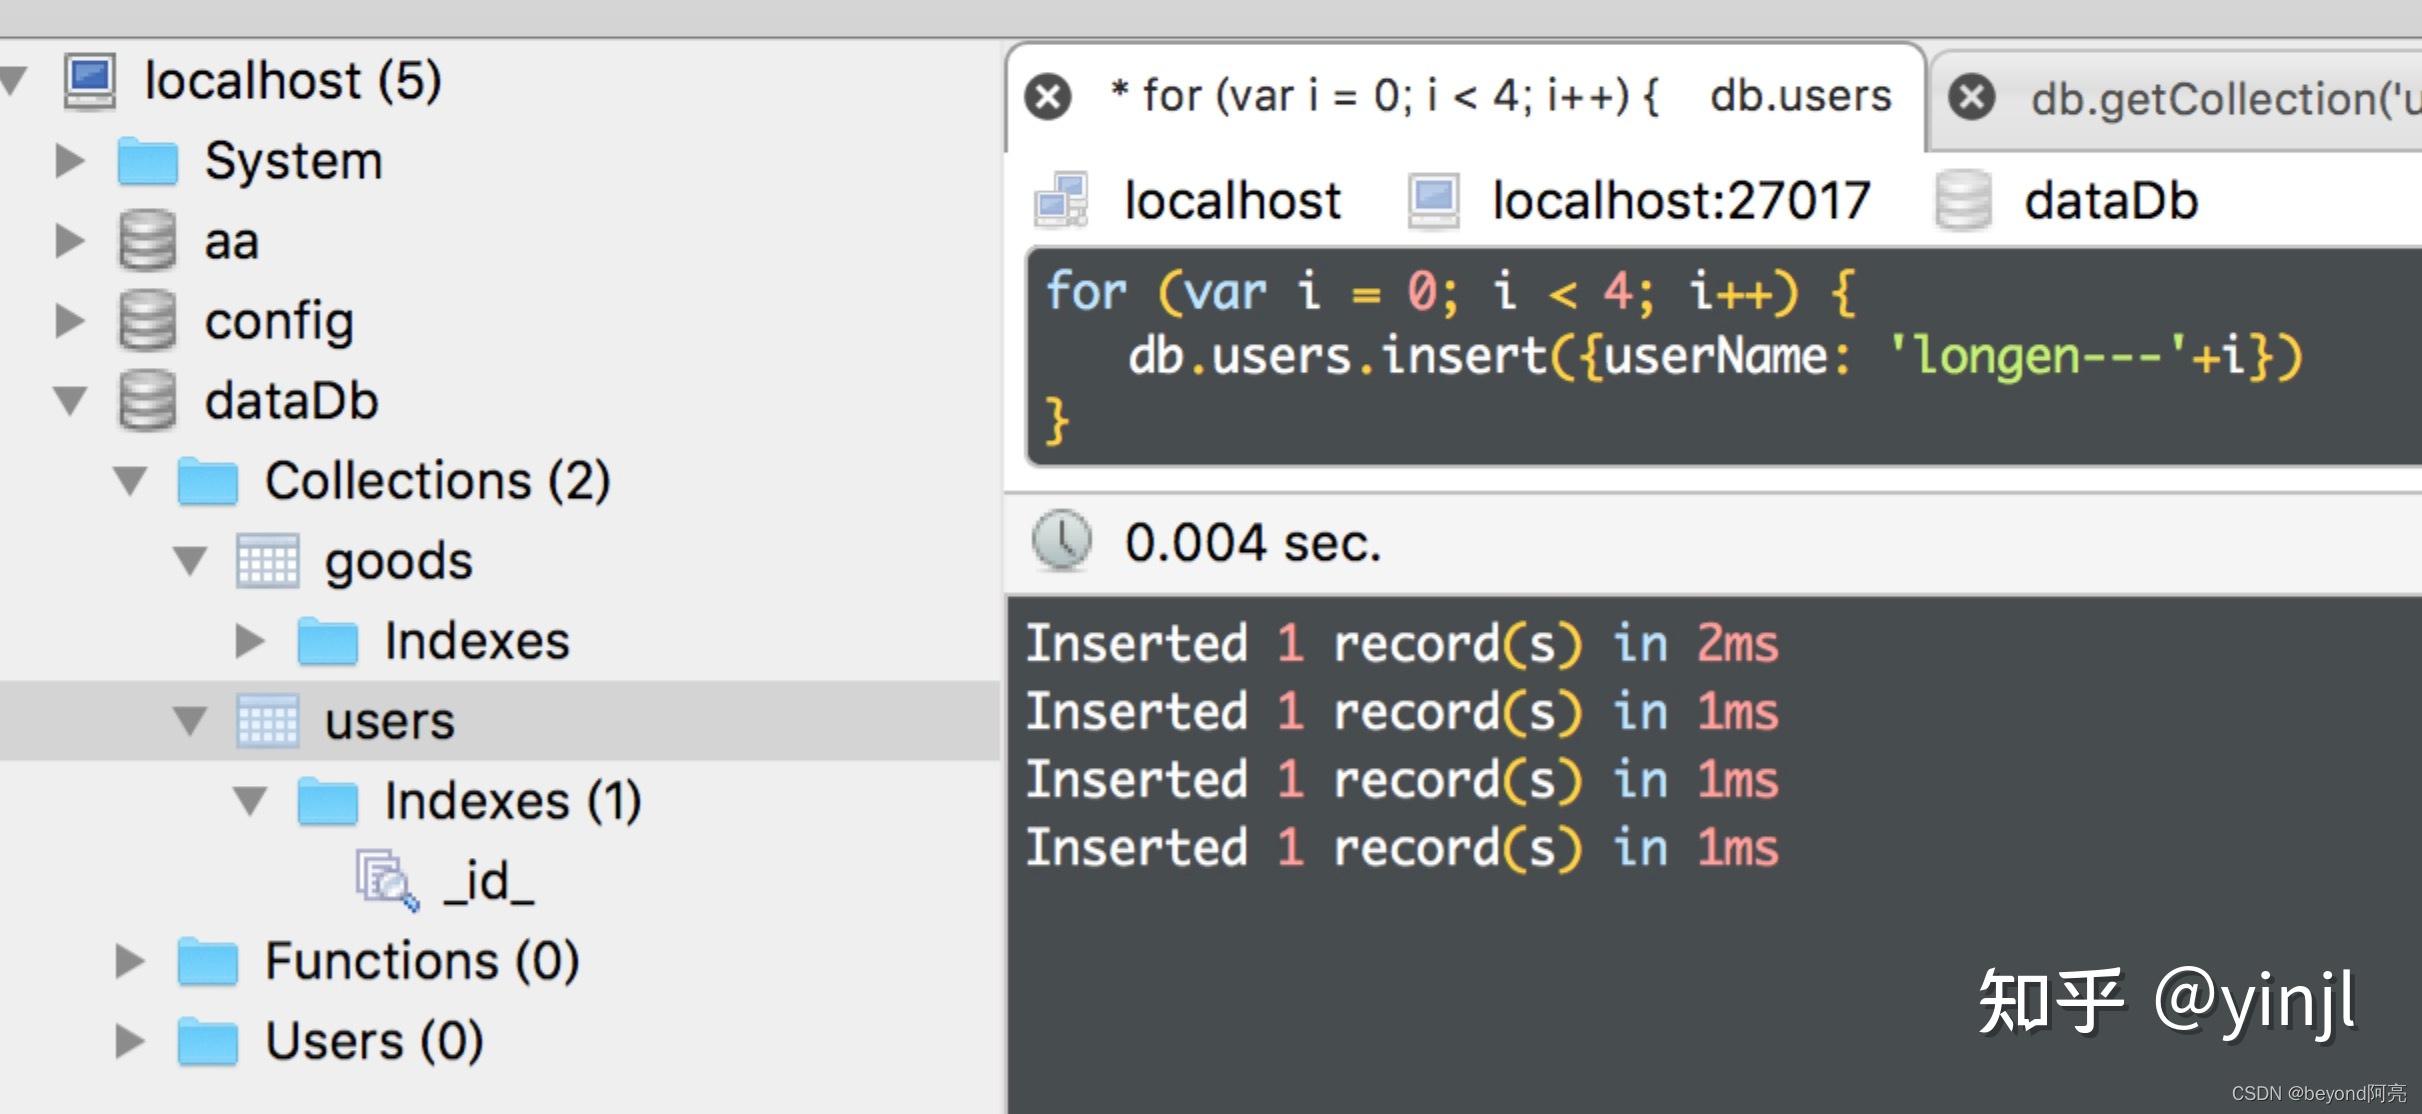Image resolution: width=2422 pixels, height=1114 pixels.
Task: Click the aa database cylinder icon
Action: click(x=147, y=241)
